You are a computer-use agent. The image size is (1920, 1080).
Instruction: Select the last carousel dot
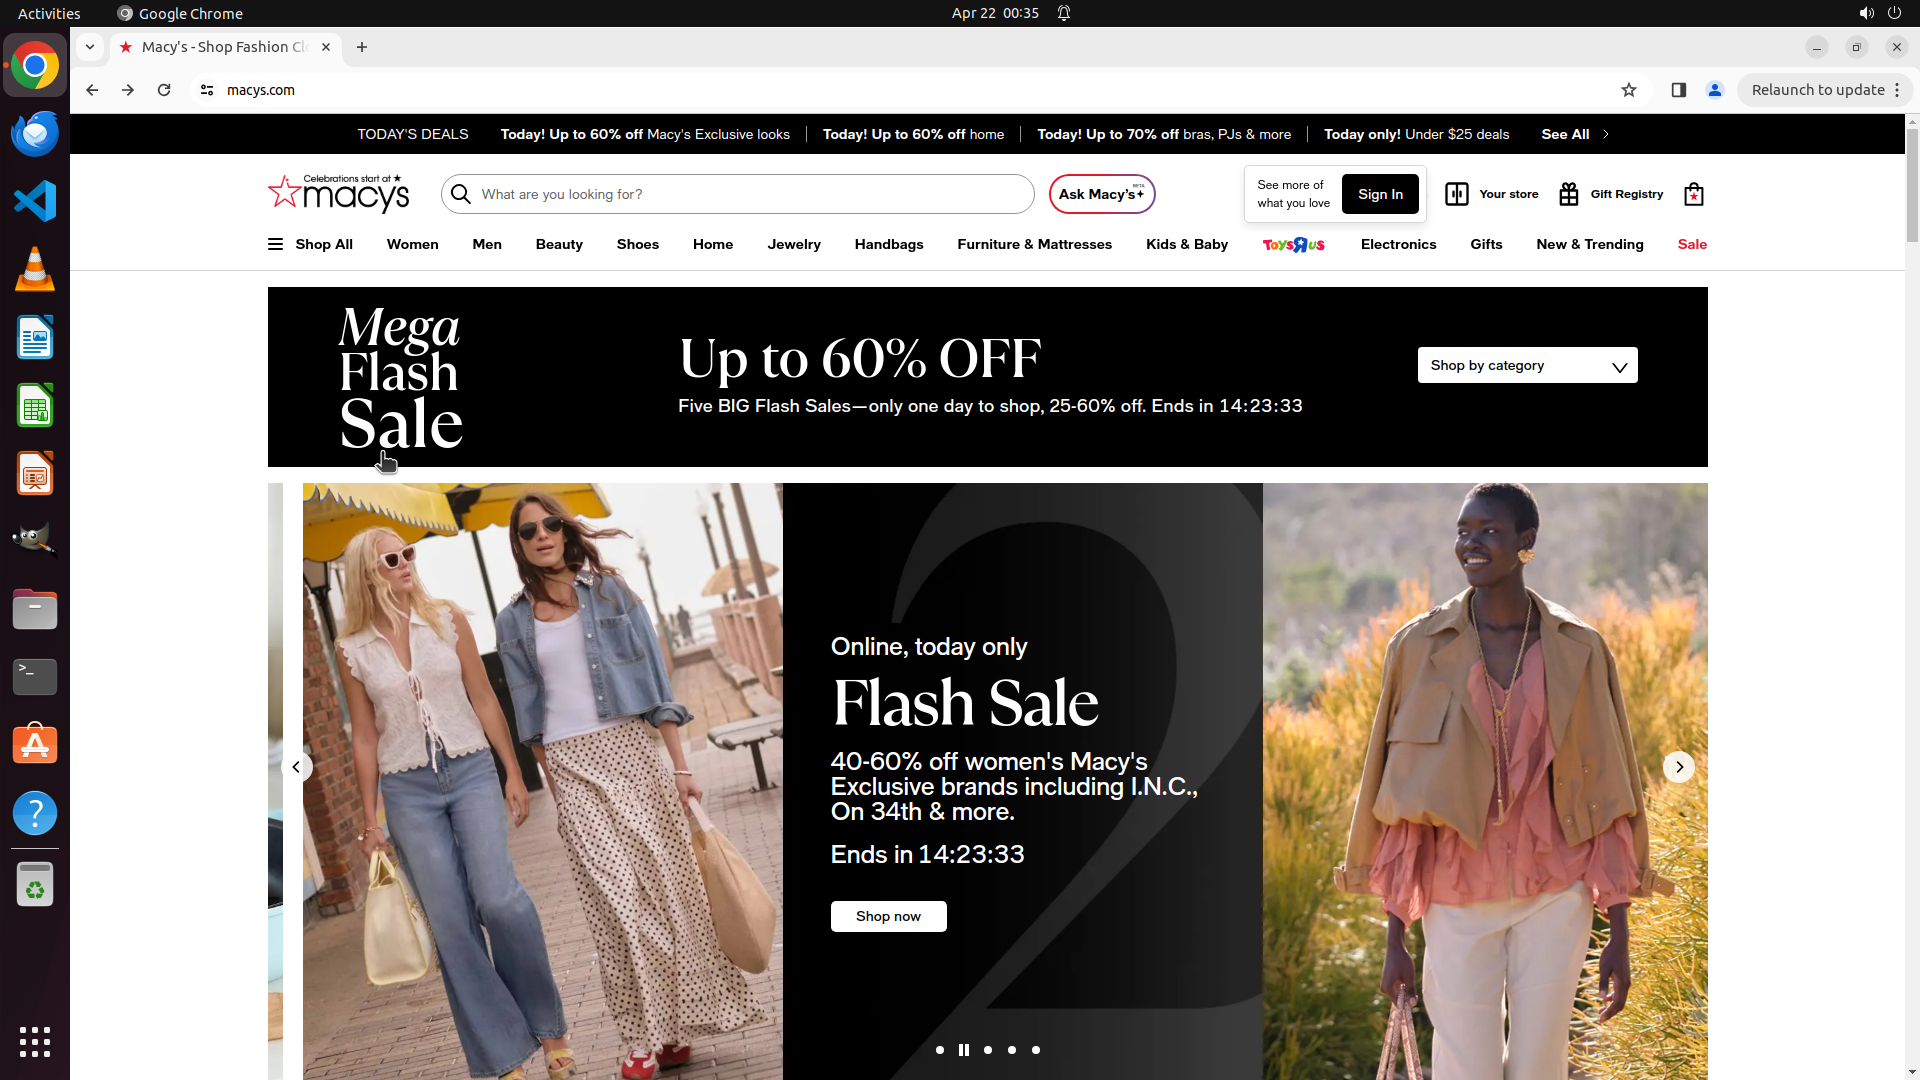pos(1036,1050)
